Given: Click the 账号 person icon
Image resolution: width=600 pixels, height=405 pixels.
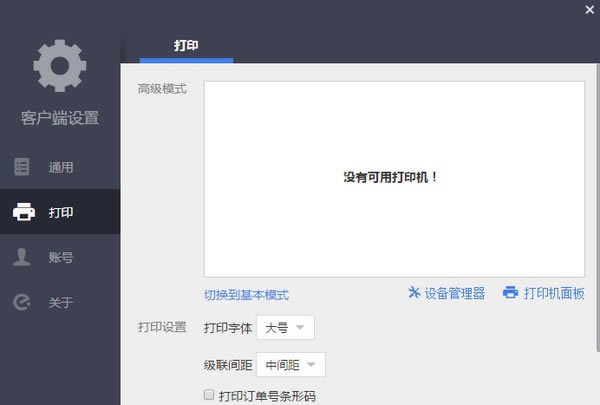Looking at the screenshot, I should click(x=22, y=256).
